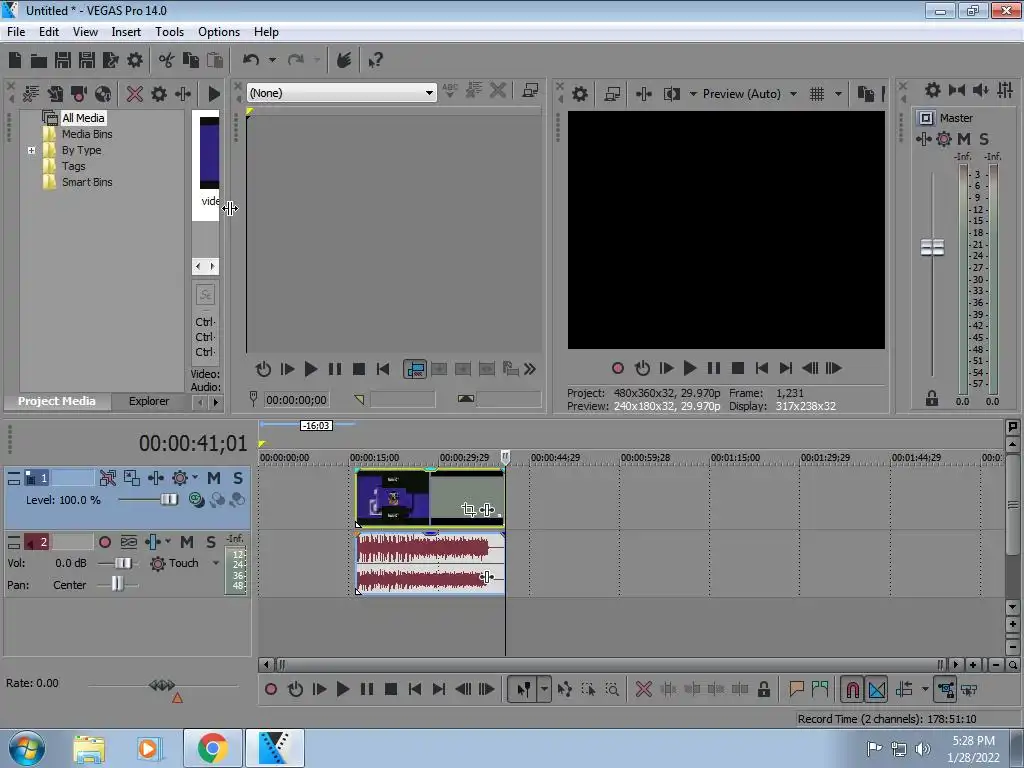Lock event with padlock icon

click(763, 689)
